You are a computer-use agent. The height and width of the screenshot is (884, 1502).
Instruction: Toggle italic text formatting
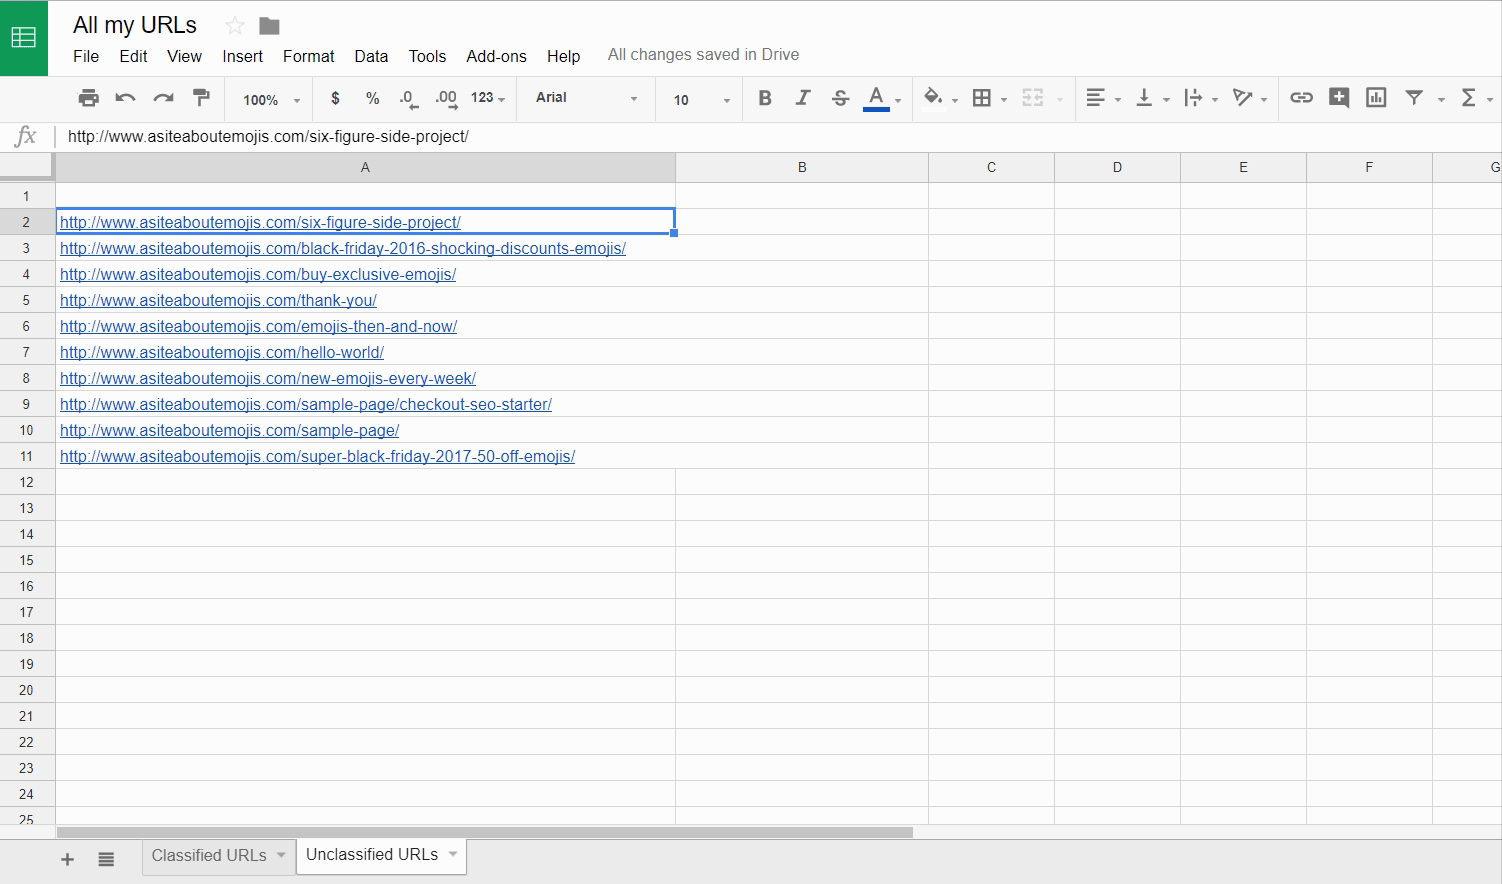802,98
